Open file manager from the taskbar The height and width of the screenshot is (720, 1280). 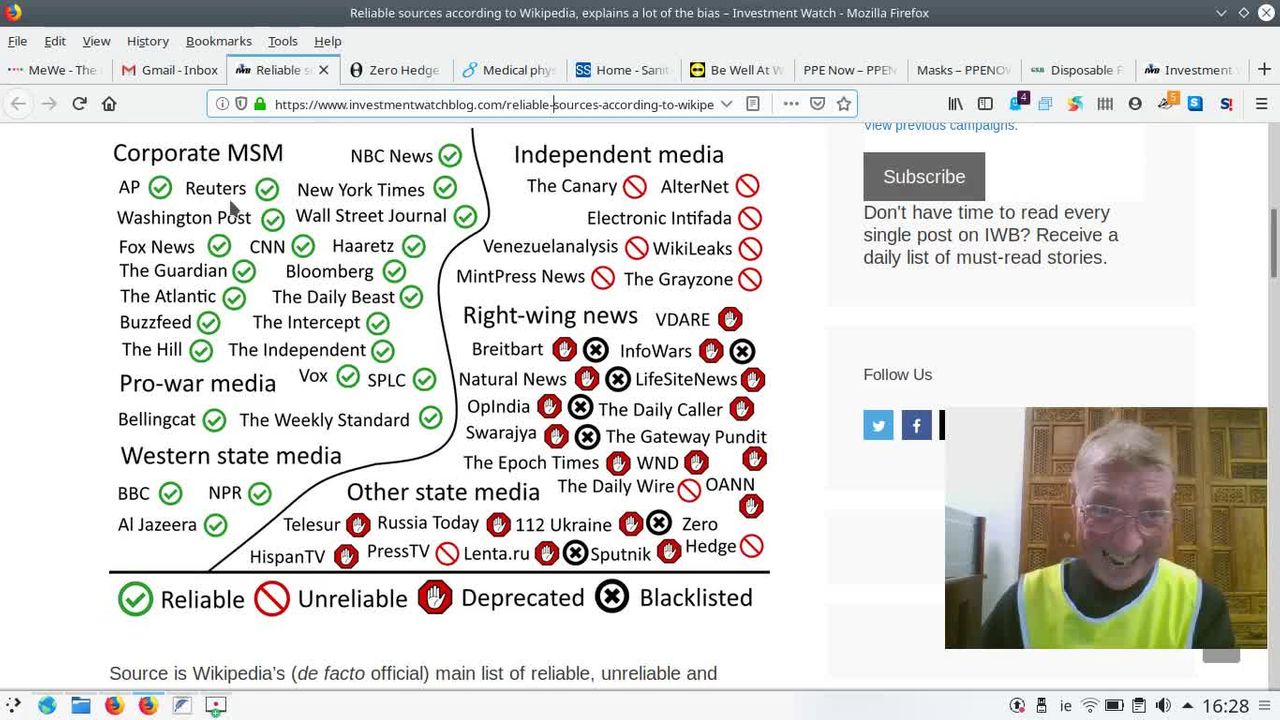81,705
